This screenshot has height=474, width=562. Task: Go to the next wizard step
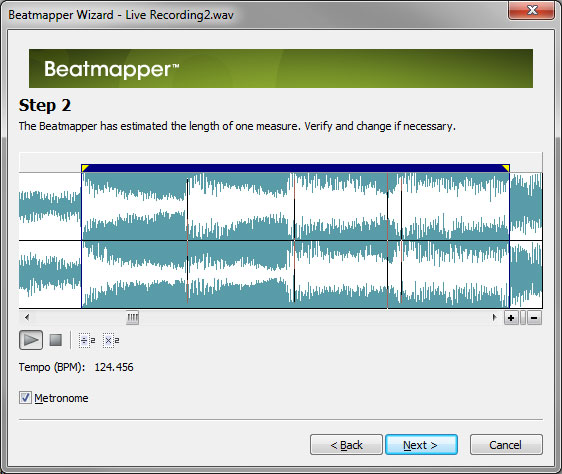[x=421, y=445]
